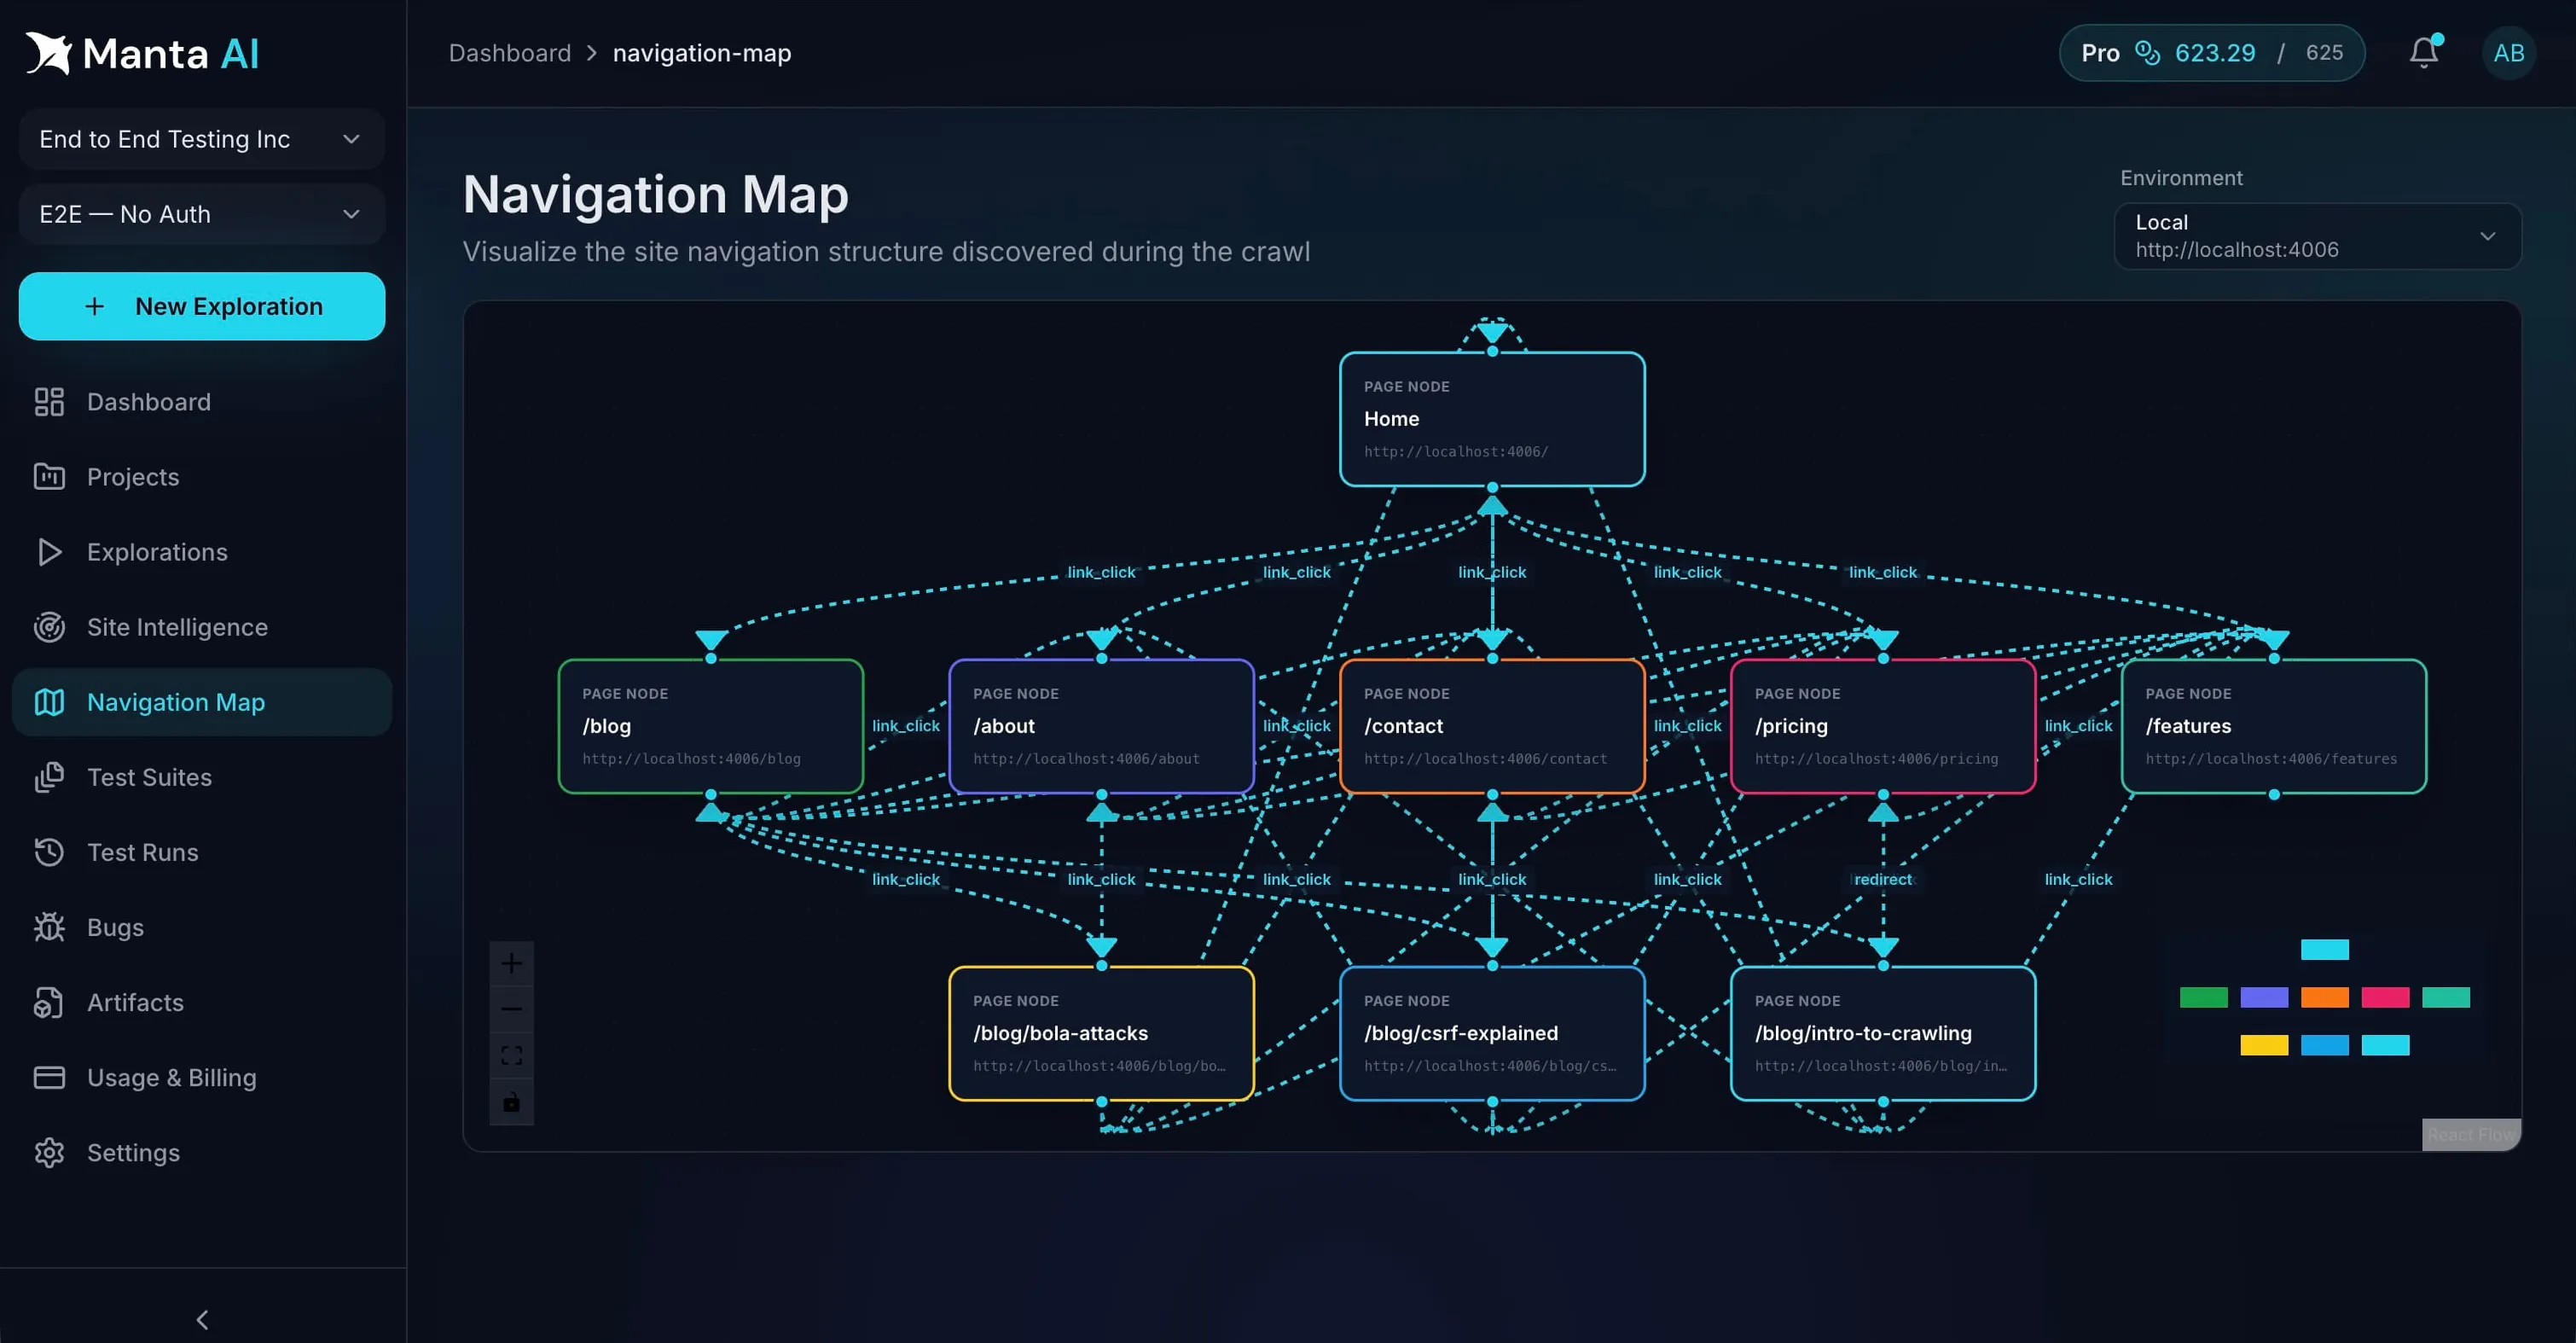
Task: Open Settings in the sidebar
Action: (201, 1152)
